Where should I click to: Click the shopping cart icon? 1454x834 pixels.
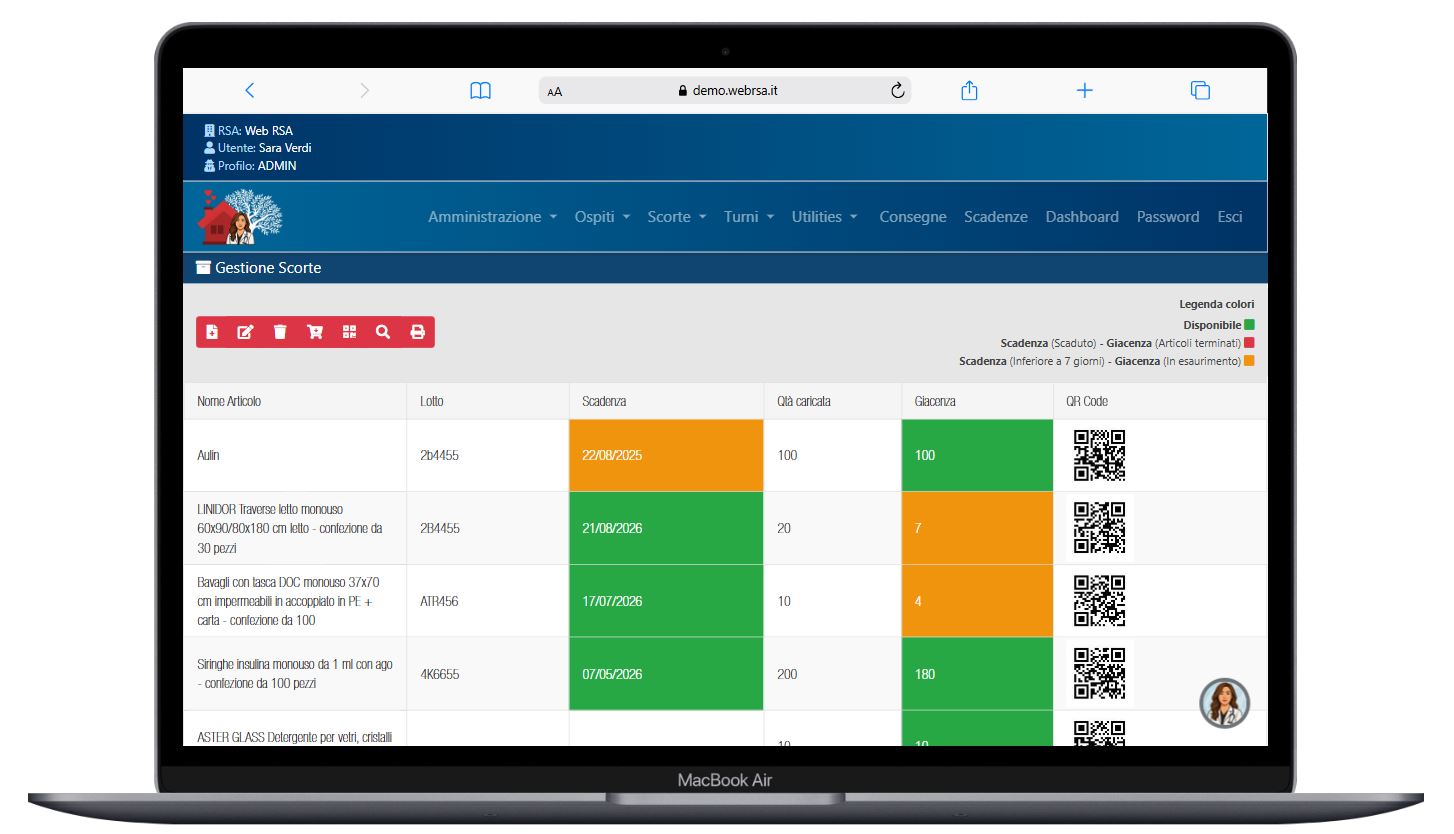point(315,333)
